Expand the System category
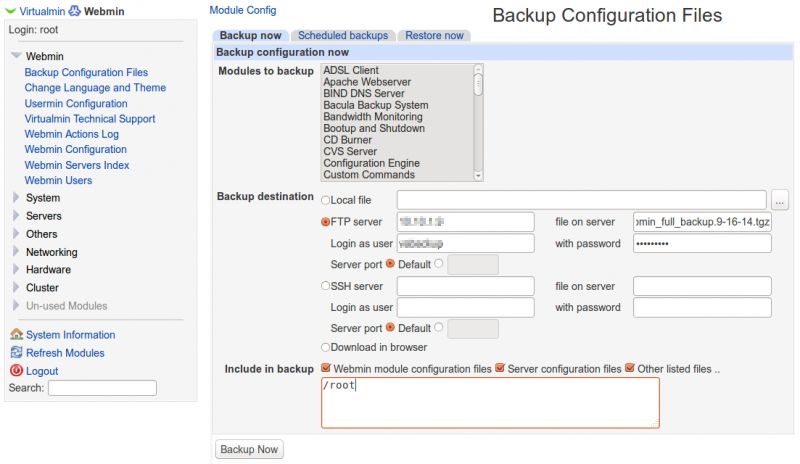The height and width of the screenshot is (464, 800). (x=16, y=197)
